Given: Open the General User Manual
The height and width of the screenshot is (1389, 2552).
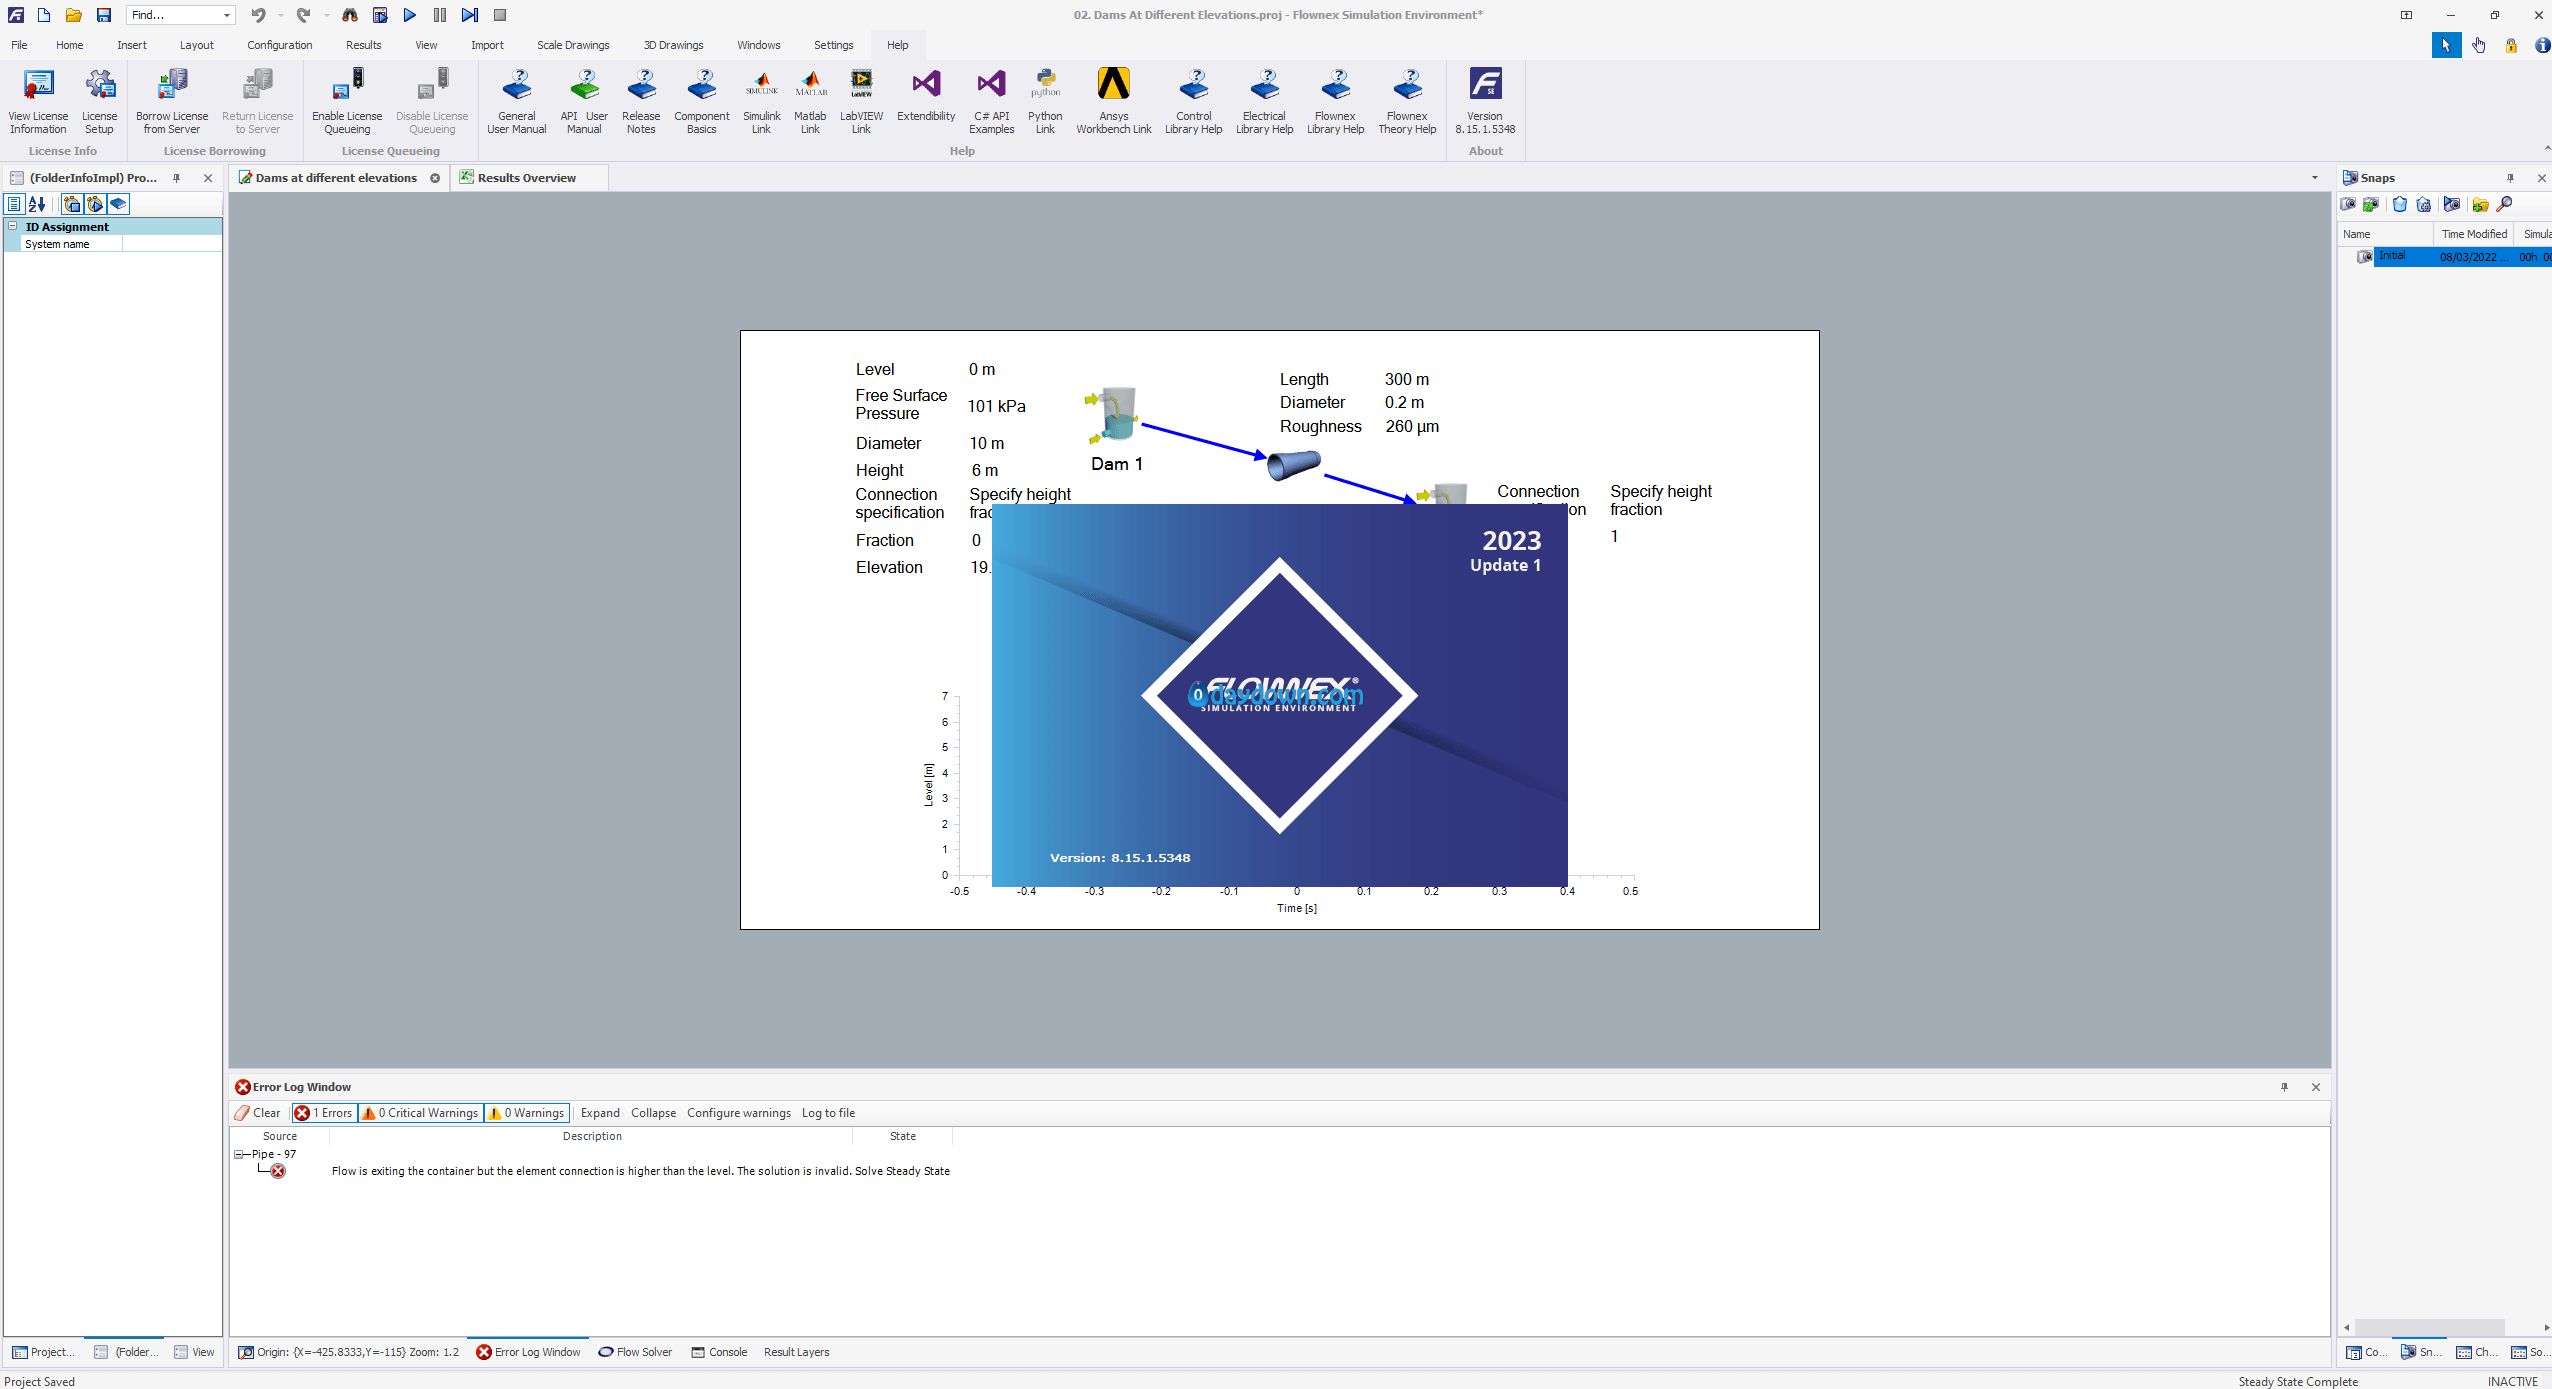Looking at the screenshot, I should tap(516, 101).
